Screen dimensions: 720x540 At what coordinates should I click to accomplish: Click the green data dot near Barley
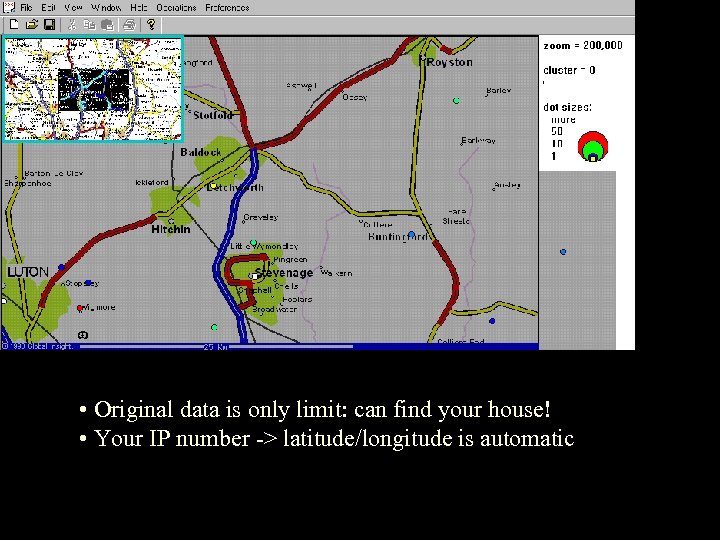pyautogui.click(x=456, y=101)
